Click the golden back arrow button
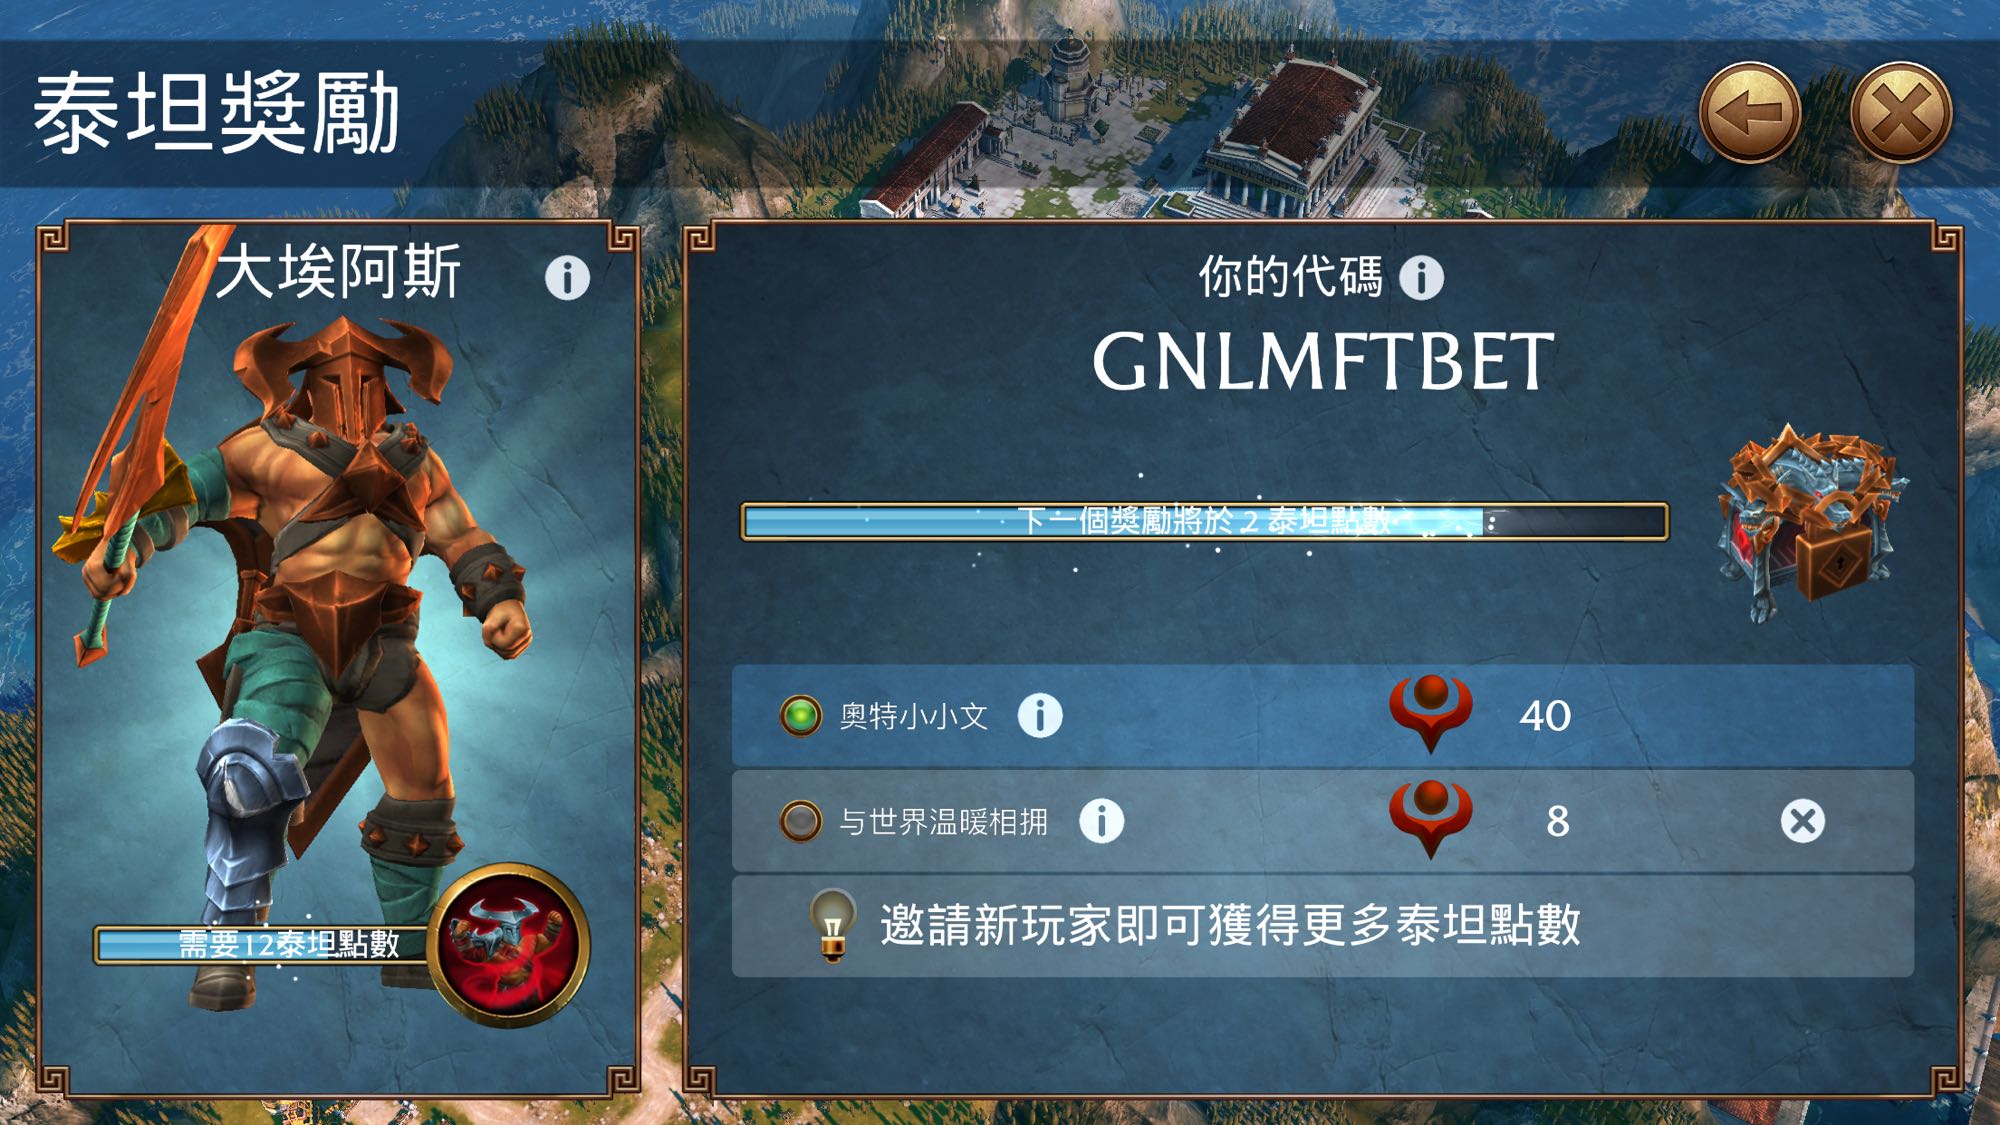 [x=1750, y=112]
